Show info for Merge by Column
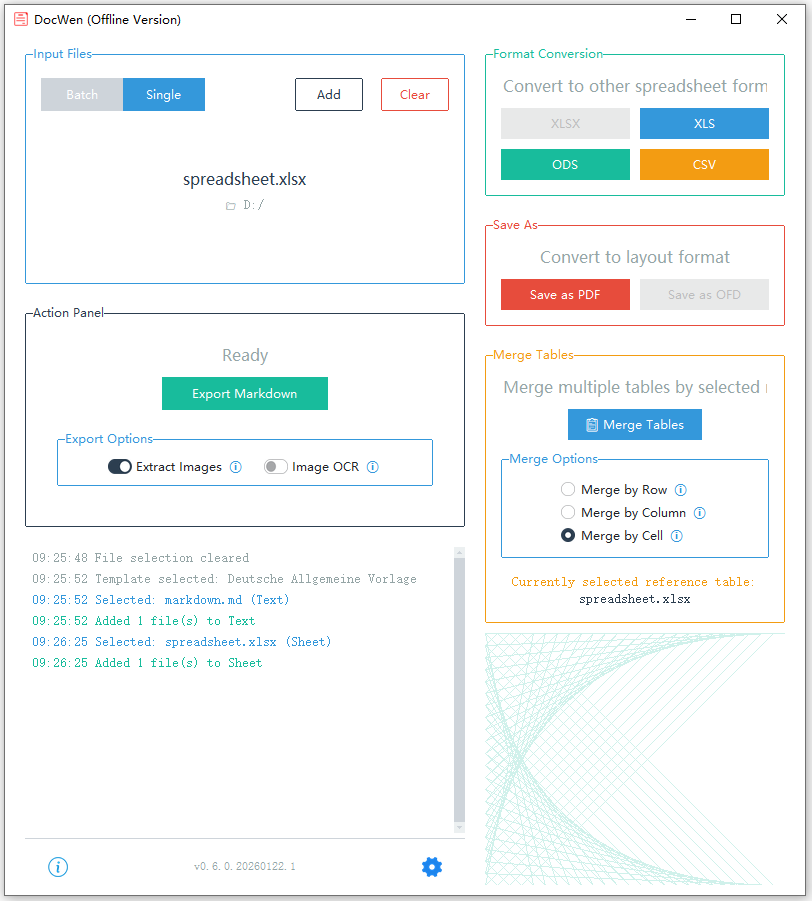 (700, 513)
